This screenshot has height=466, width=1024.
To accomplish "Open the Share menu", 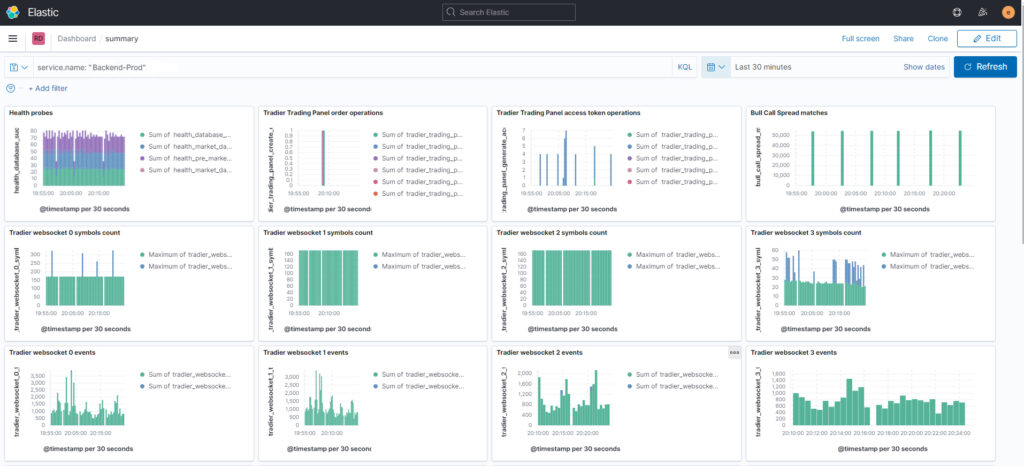I will (x=903, y=39).
